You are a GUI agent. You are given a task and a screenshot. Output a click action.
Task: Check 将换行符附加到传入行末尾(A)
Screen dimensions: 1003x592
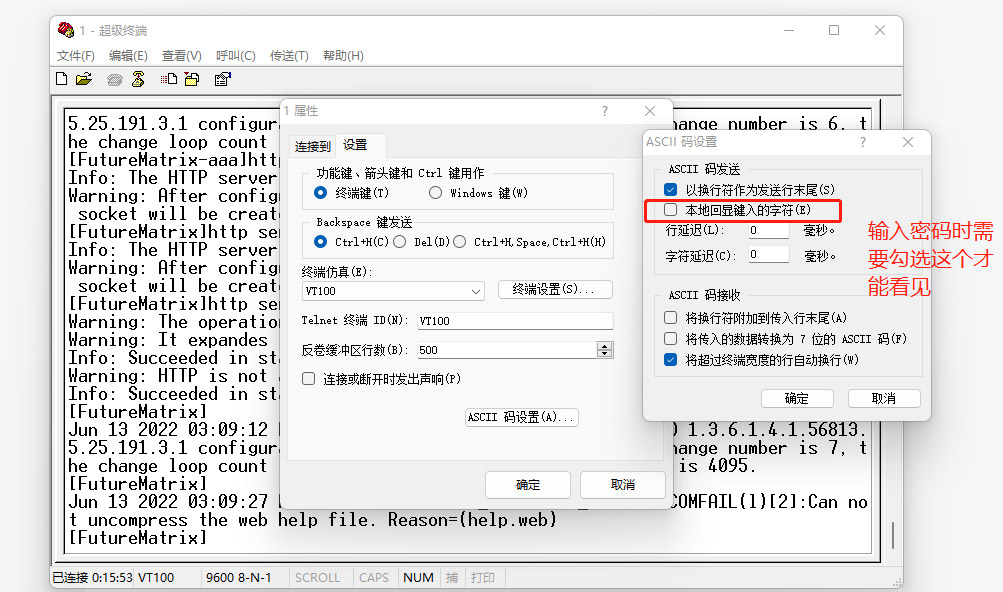click(669, 315)
